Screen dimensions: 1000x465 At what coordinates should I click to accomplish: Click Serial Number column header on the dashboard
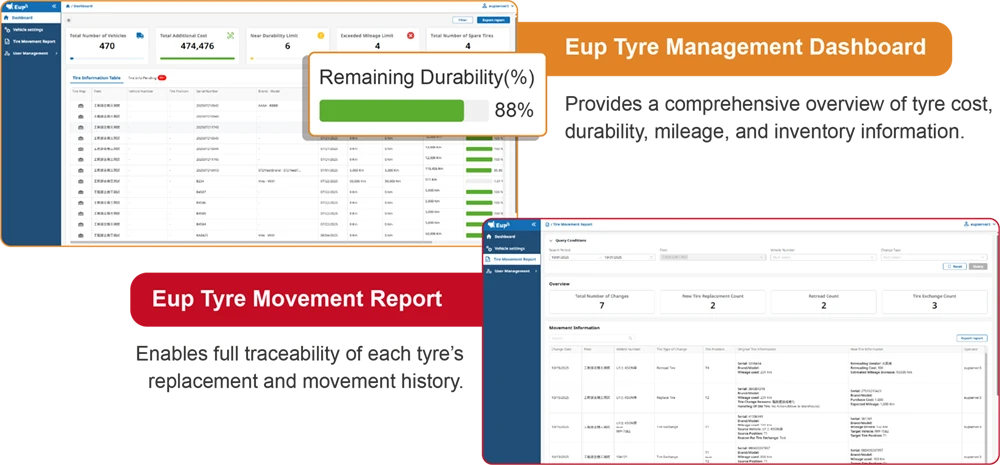coord(208,91)
